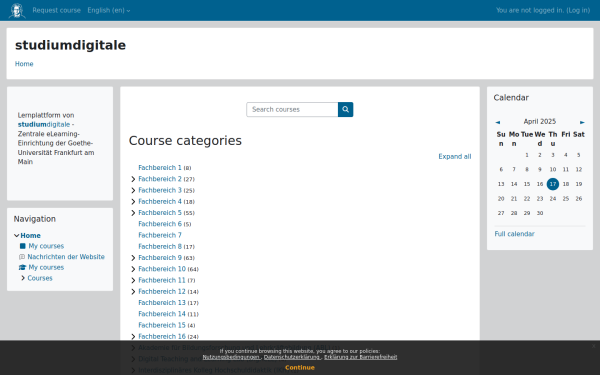Open Courses in the Navigation block
600x375 pixels.
[x=40, y=278]
